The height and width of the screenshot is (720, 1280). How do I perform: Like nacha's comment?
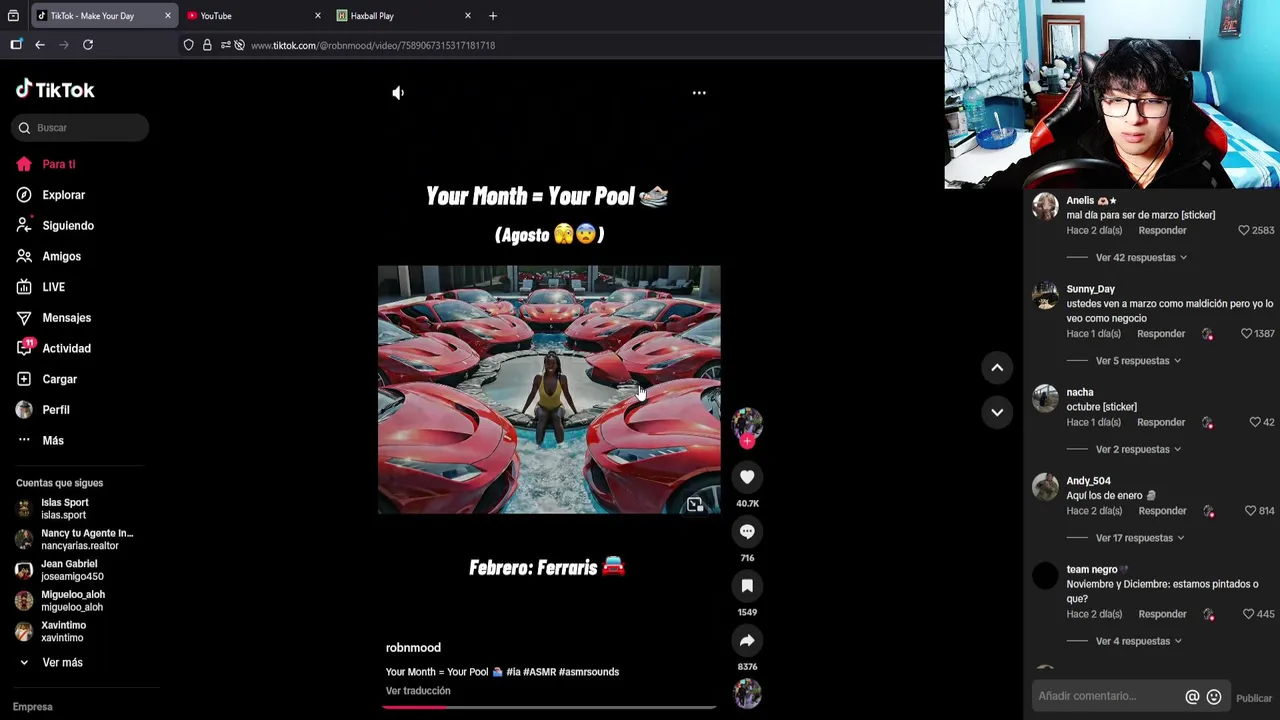pos(1255,422)
